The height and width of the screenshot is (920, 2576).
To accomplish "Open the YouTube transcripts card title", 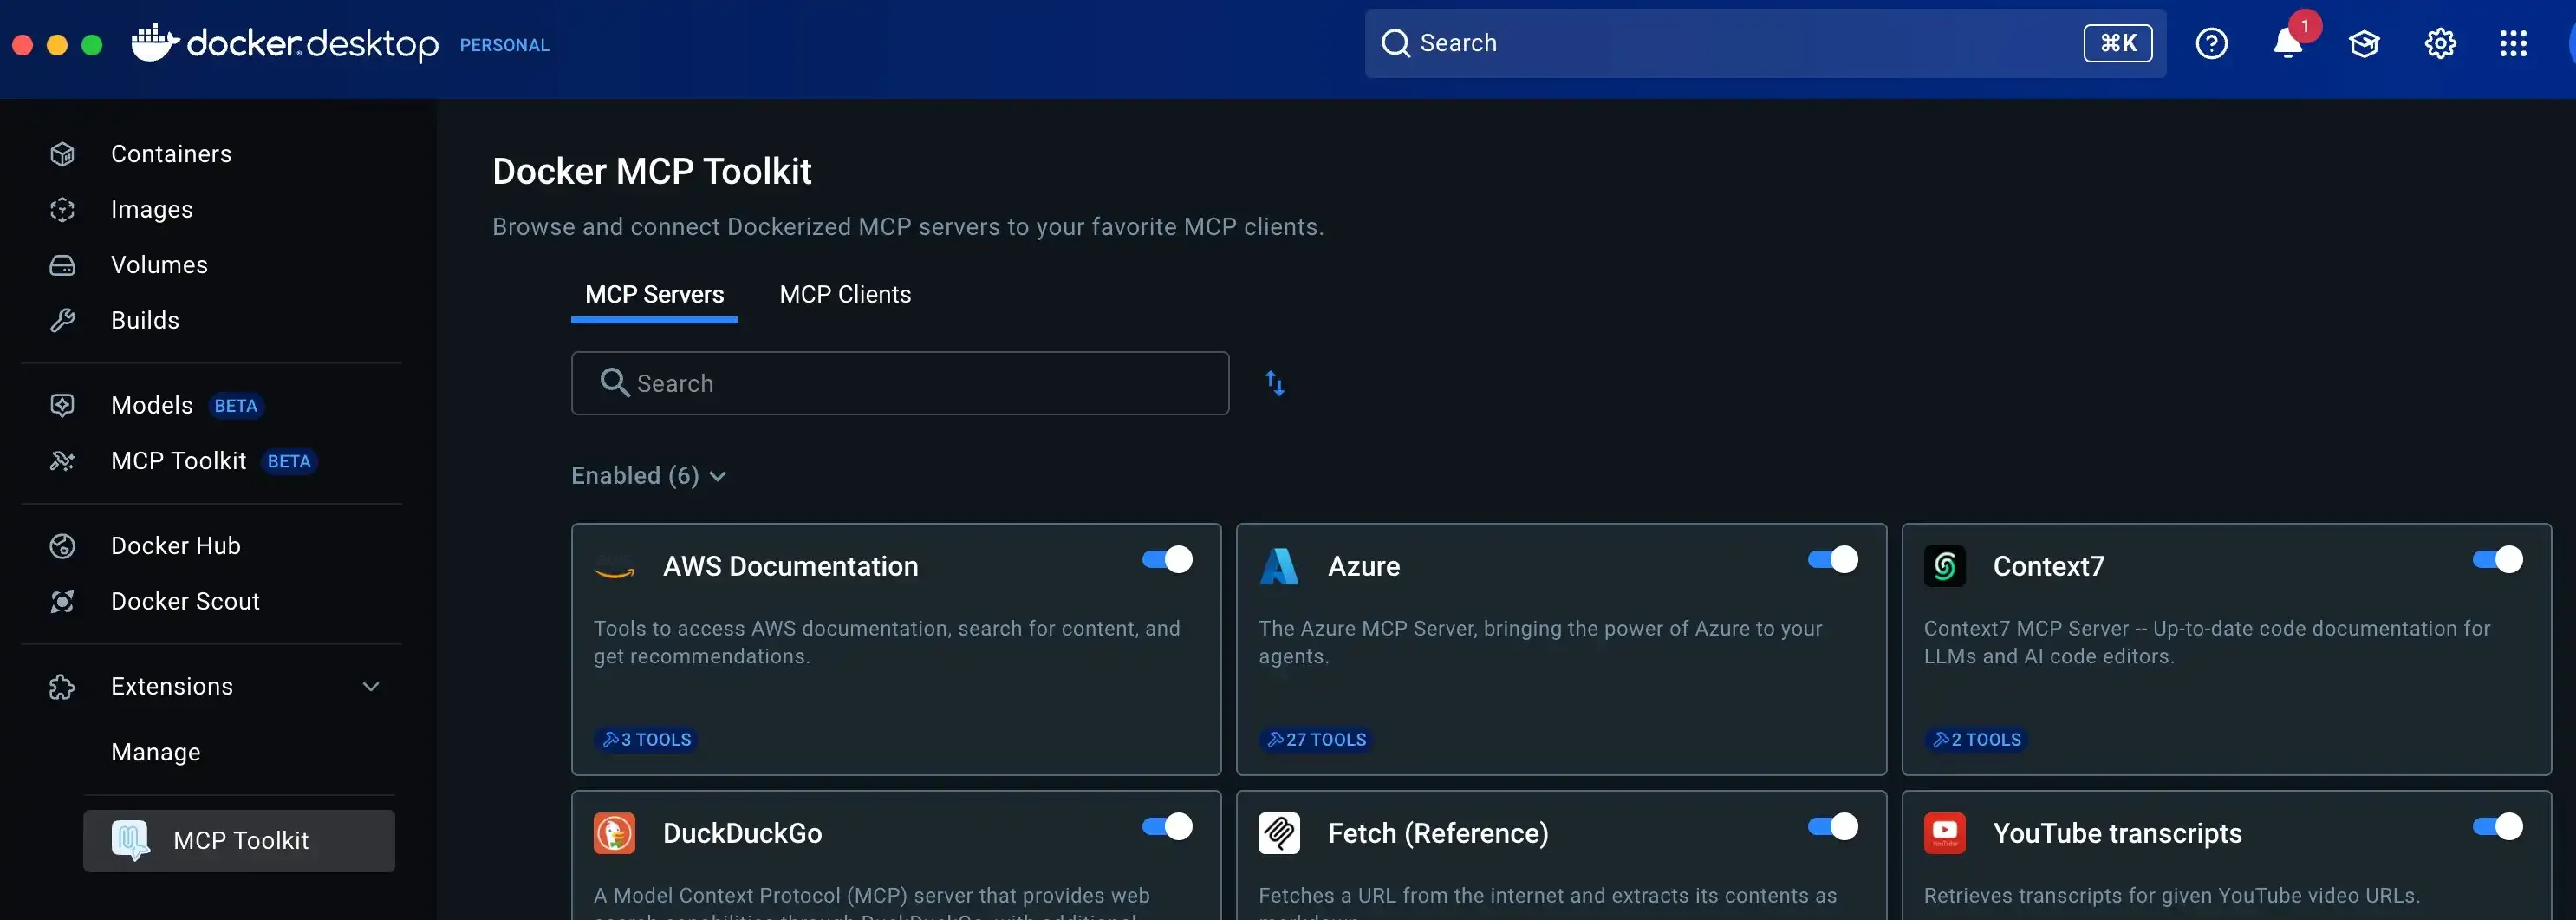I will click(x=2117, y=834).
